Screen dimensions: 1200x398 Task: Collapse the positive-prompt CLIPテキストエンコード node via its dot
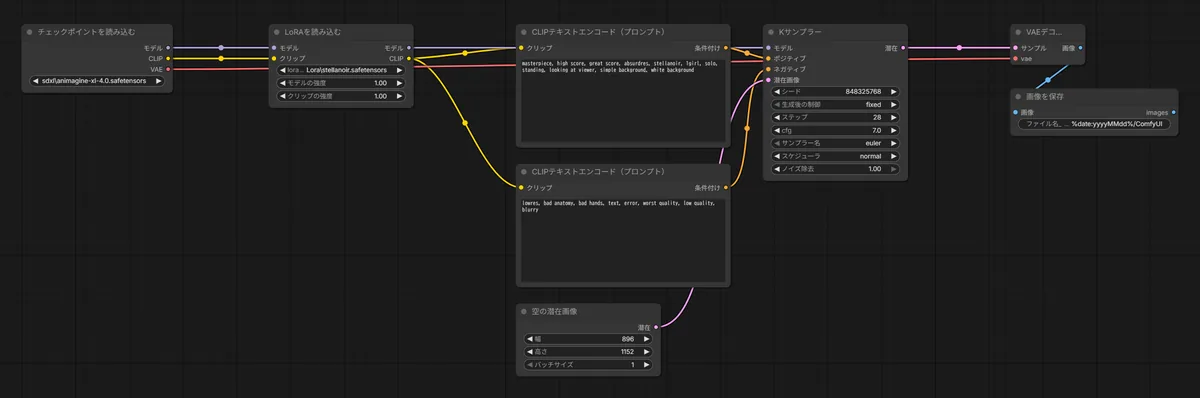pyautogui.click(x=524, y=32)
